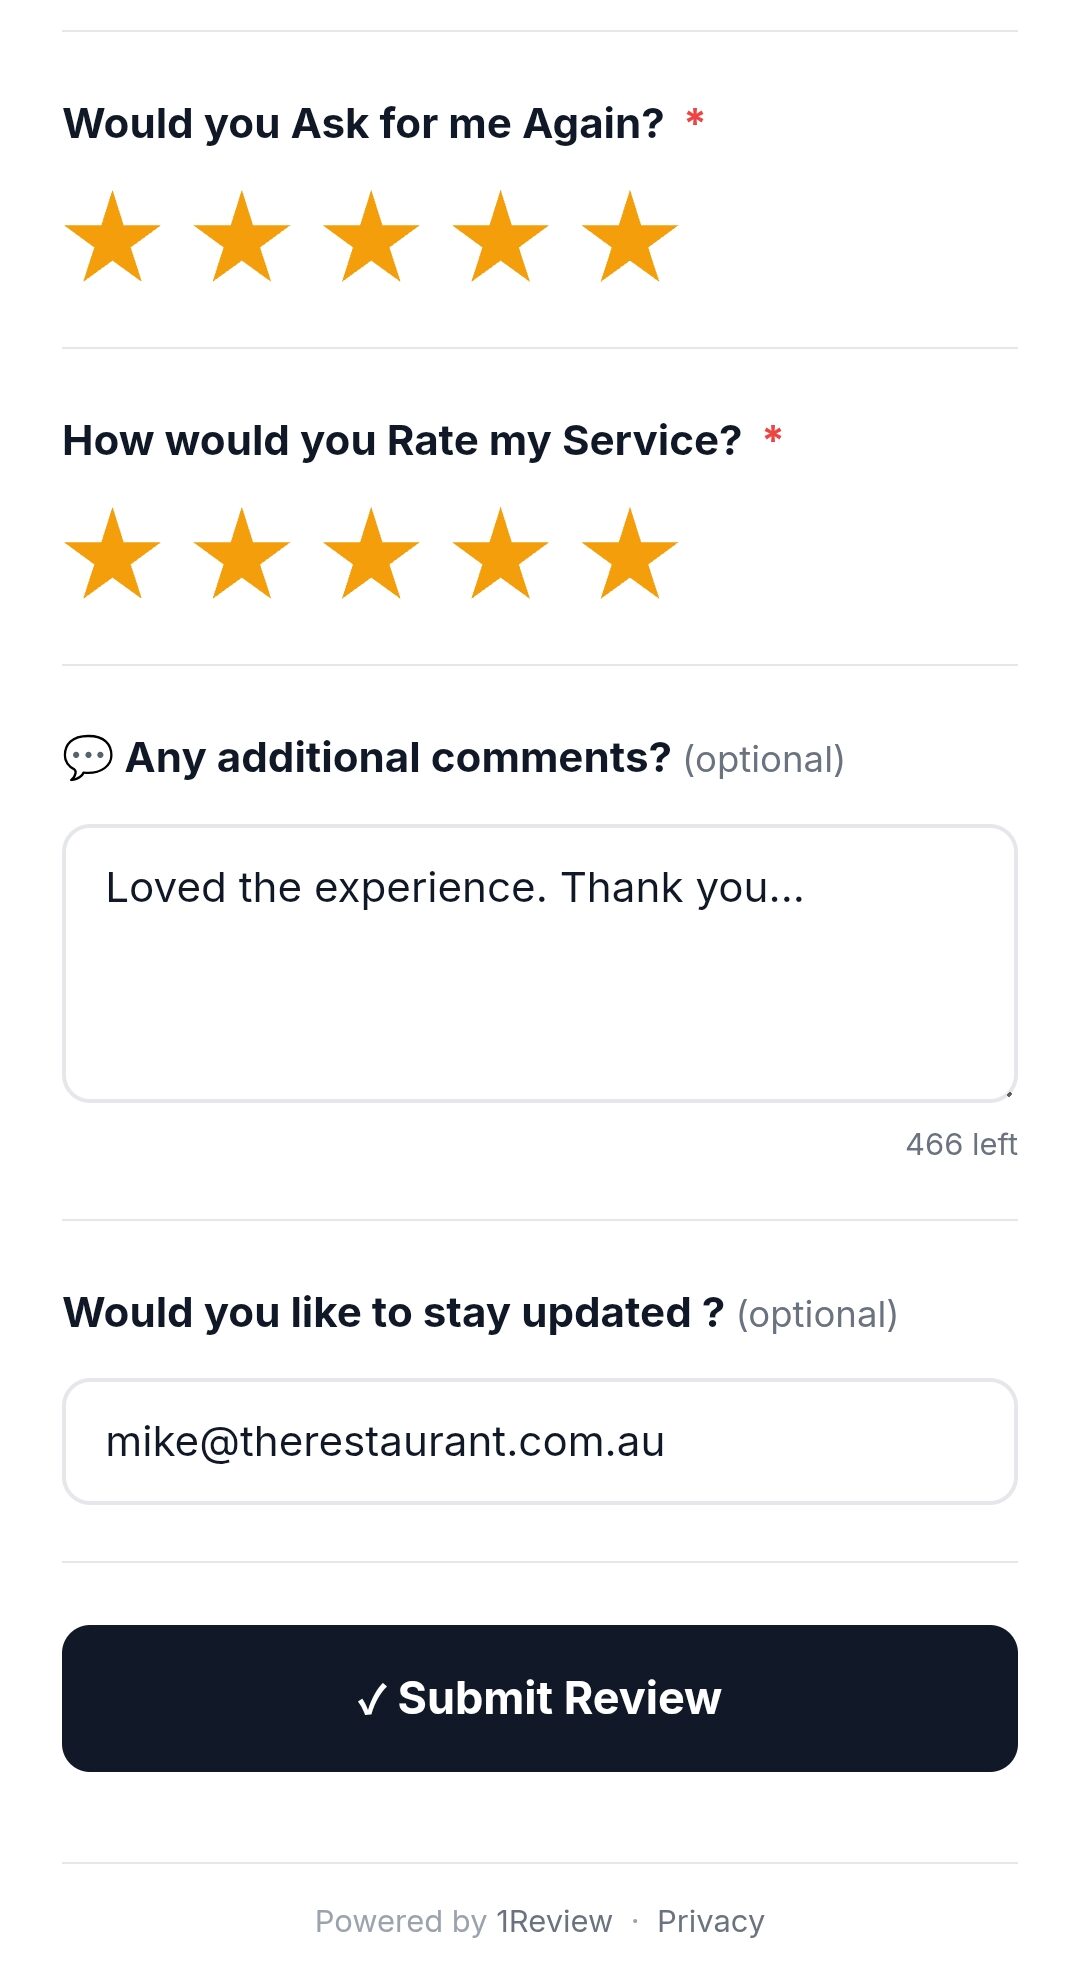Set 'Ask for me Again' rating to four stars

[500, 238]
